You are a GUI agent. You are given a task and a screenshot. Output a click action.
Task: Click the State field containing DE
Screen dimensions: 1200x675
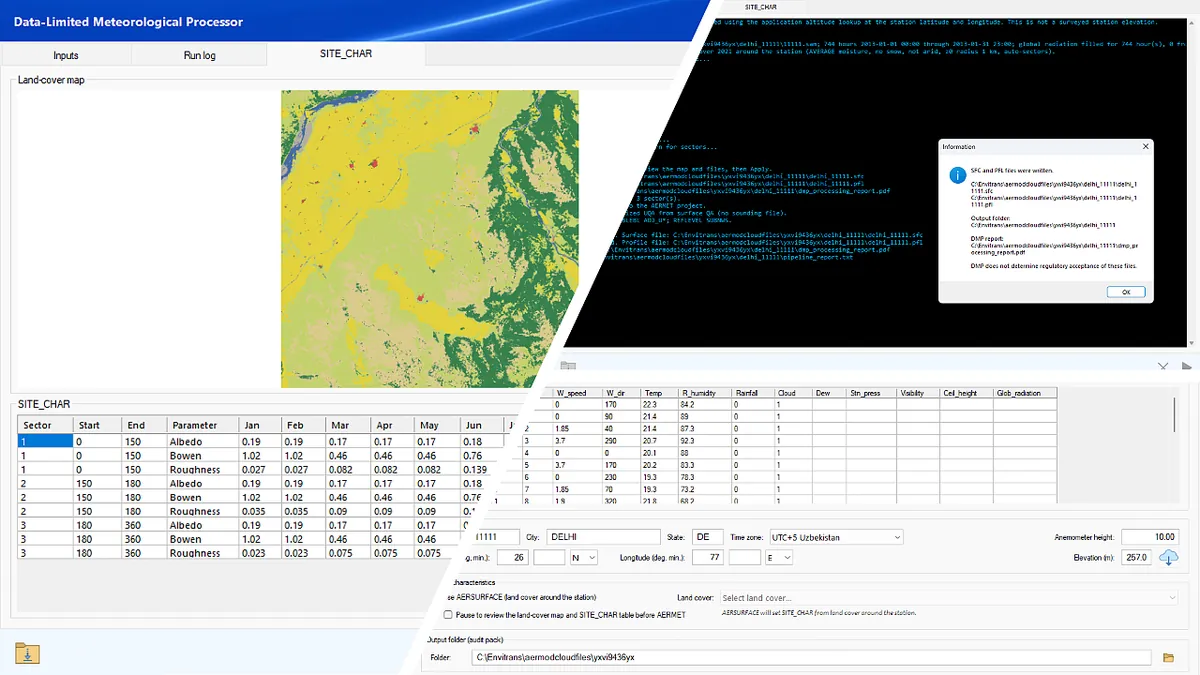[x=708, y=537]
